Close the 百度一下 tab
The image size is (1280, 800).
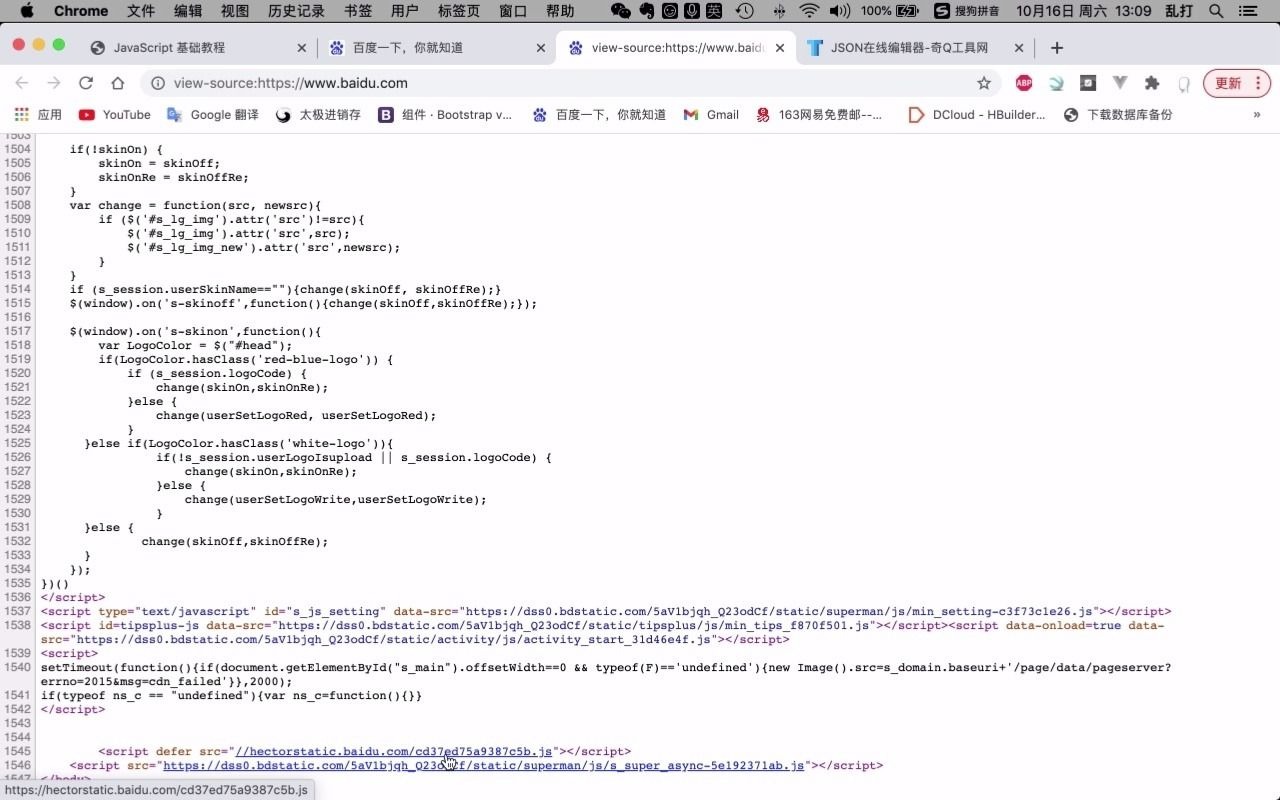pyautogui.click(x=541, y=47)
